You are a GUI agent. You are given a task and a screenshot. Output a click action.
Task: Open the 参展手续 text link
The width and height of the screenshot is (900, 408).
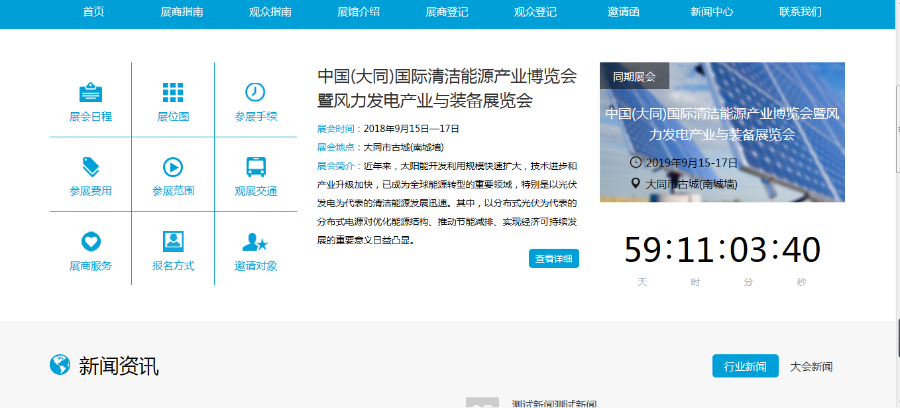(x=256, y=116)
